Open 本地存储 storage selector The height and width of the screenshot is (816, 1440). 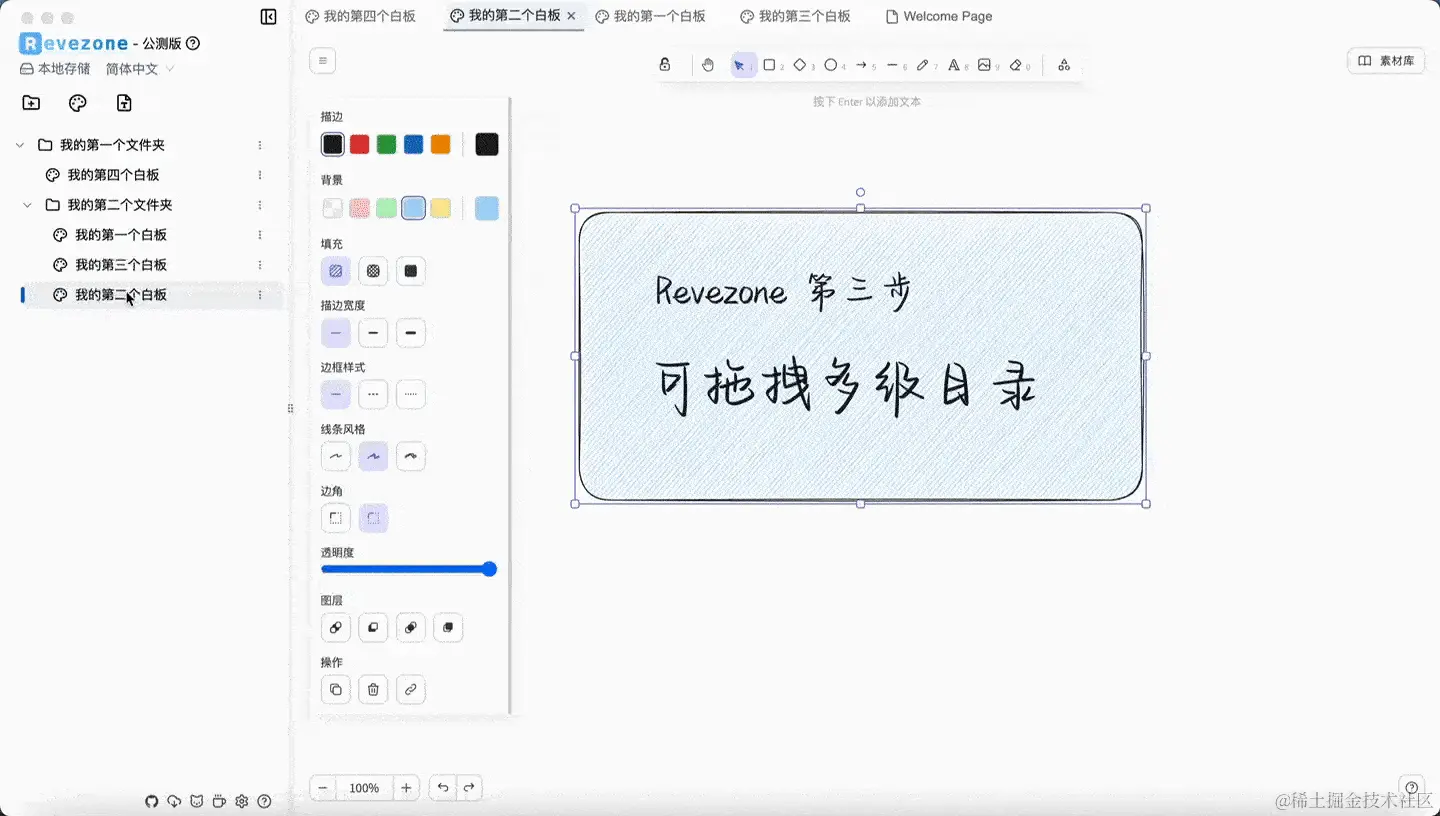pyautogui.click(x=55, y=69)
